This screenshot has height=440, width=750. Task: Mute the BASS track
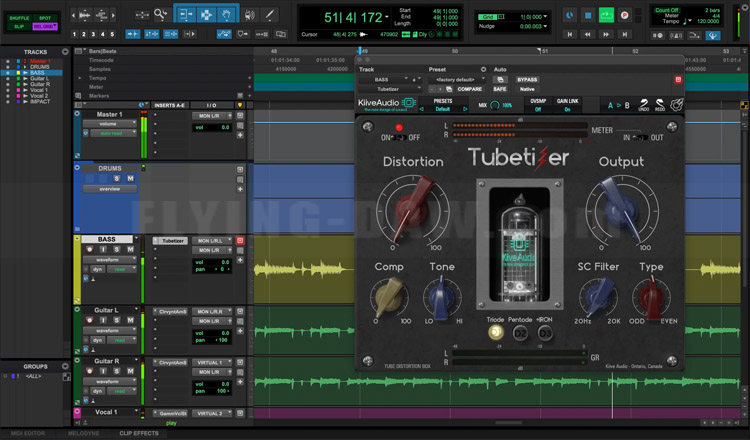[x=130, y=249]
